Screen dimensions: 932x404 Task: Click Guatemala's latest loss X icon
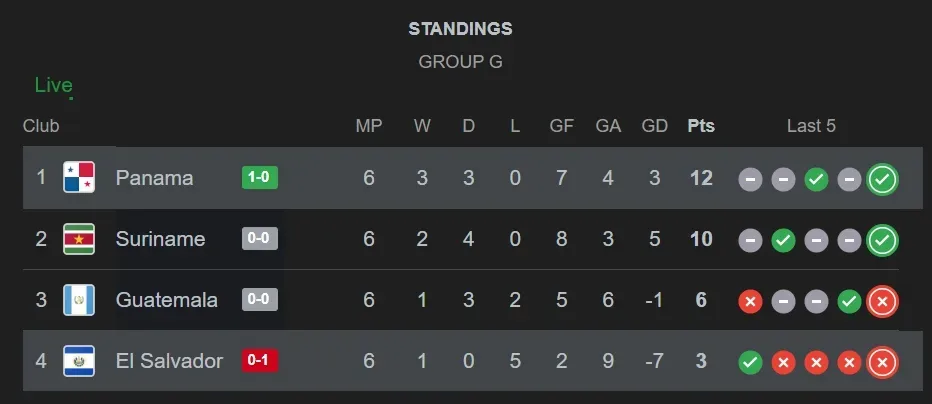(882, 301)
